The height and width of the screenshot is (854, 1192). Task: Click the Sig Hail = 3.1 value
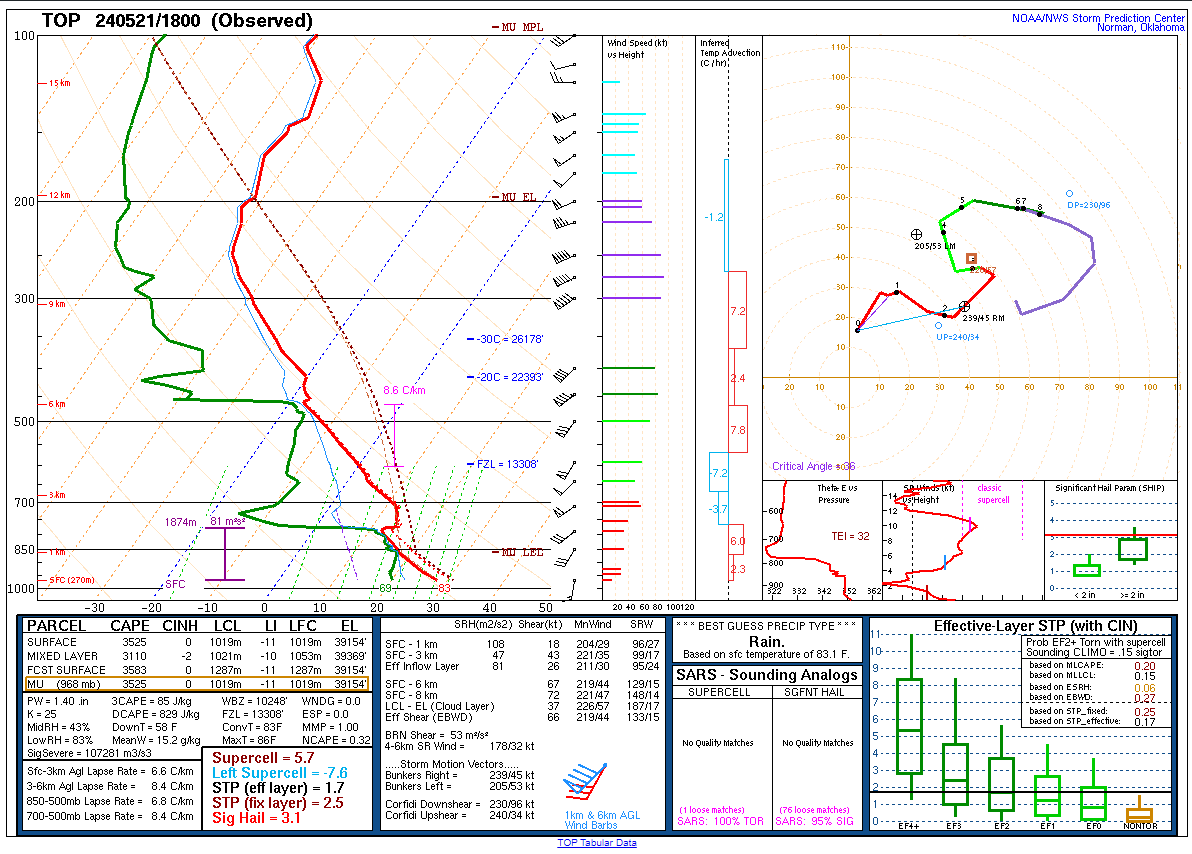tap(257, 817)
